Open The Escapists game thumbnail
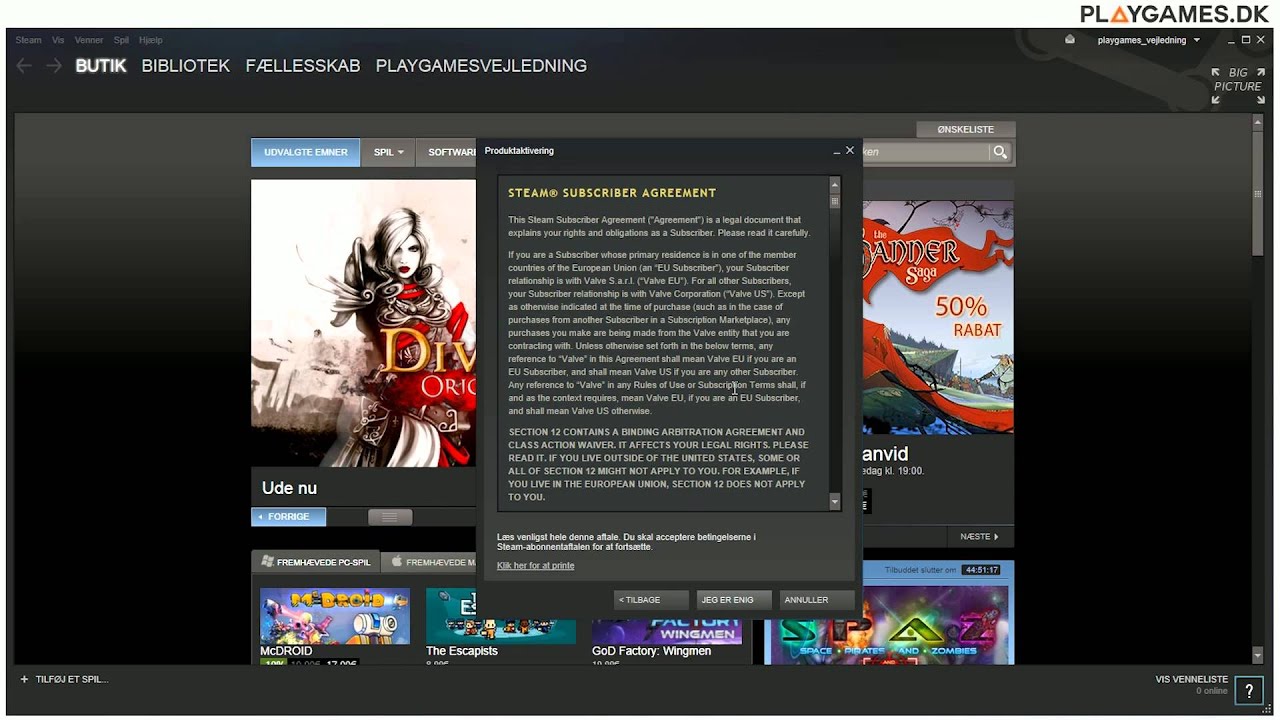Viewport: 1280px width, 720px height. click(501, 615)
